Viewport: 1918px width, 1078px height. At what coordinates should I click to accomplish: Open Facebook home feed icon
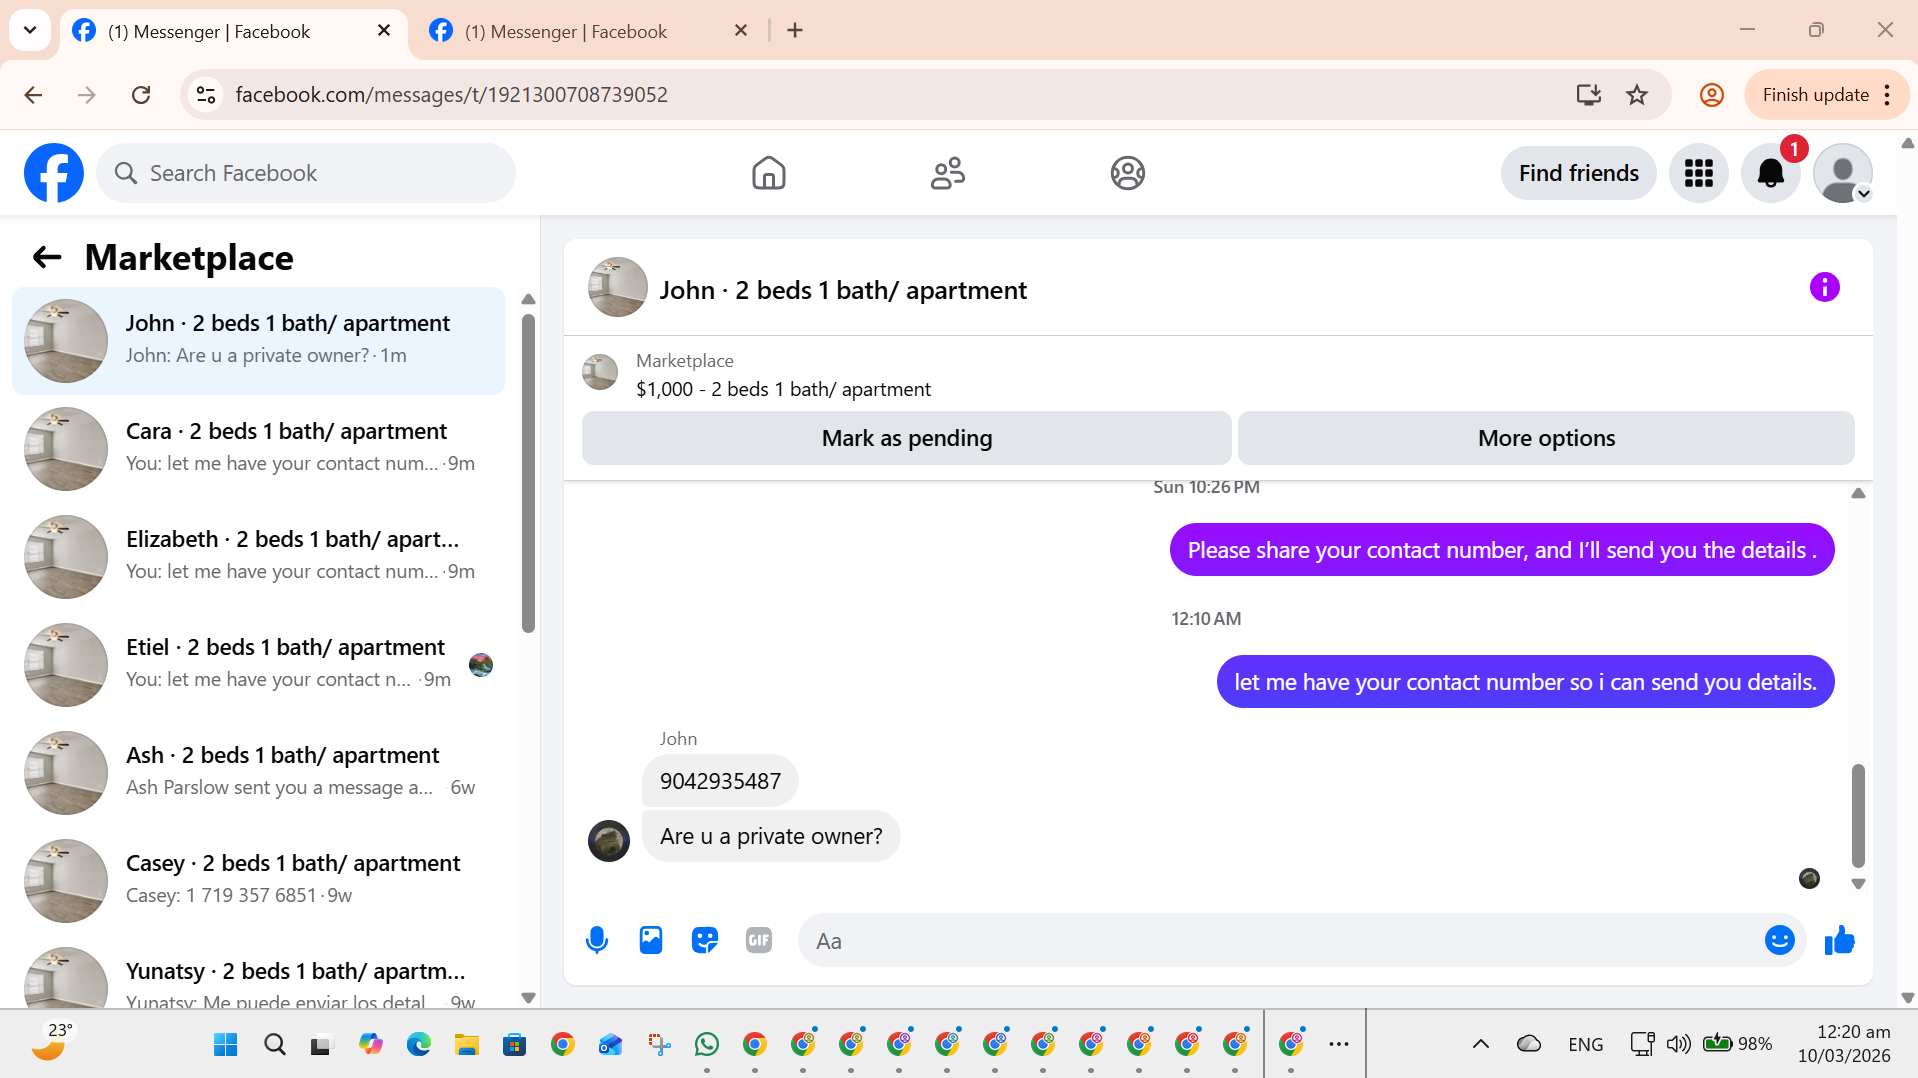[768, 173]
